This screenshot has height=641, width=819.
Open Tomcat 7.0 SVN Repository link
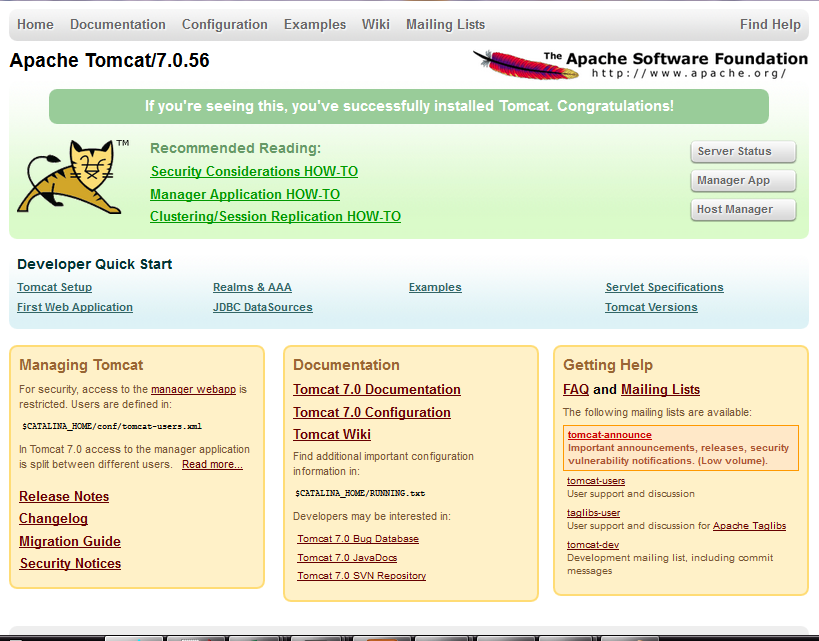361,575
